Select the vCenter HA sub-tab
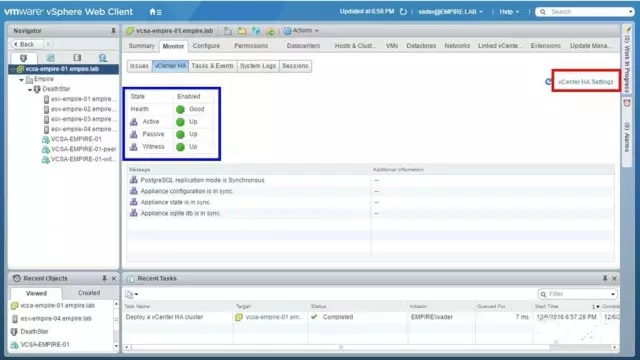Image resolution: width=640 pixels, height=360 pixels. 170,66
